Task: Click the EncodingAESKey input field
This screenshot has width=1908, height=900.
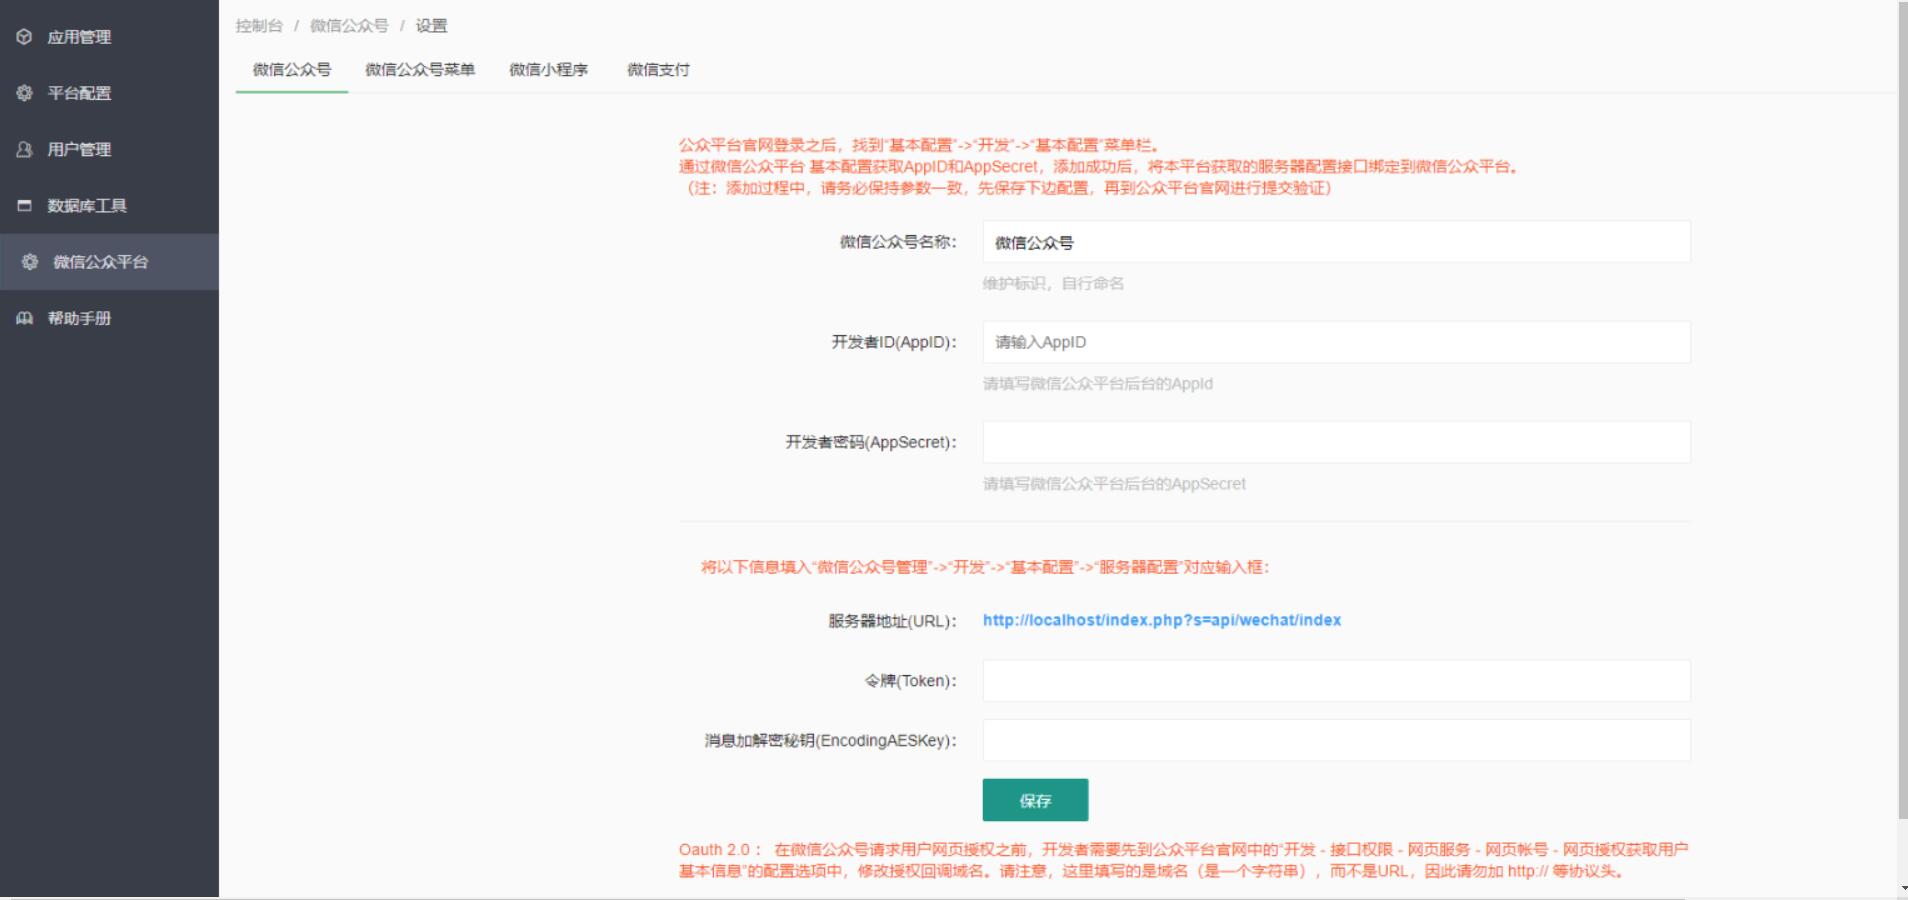Action: click(x=1336, y=741)
